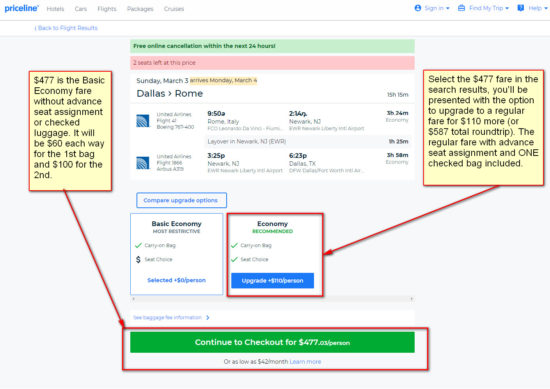The width and height of the screenshot is (550, 389).
Task: Open Learn more about monthly payments
Action: (305, 362)
